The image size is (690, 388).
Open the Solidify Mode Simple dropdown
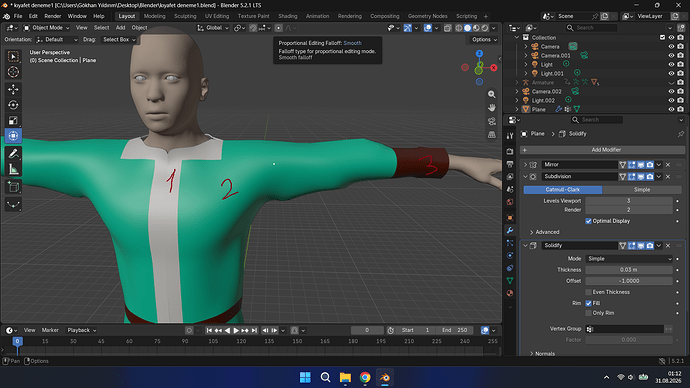point(629,259)
